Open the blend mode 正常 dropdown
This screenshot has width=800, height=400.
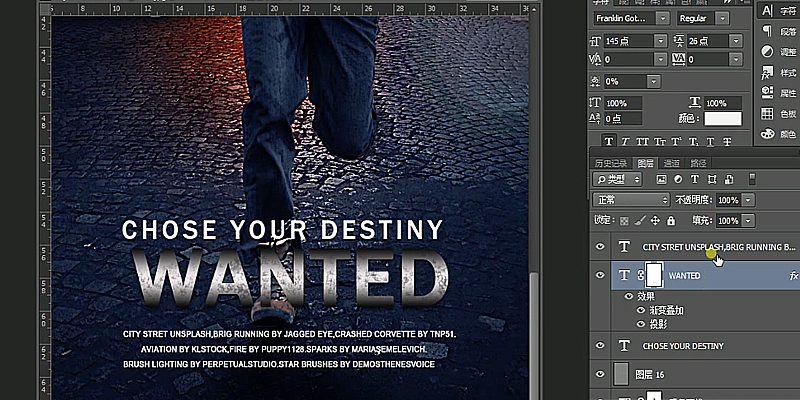point(631,200)
